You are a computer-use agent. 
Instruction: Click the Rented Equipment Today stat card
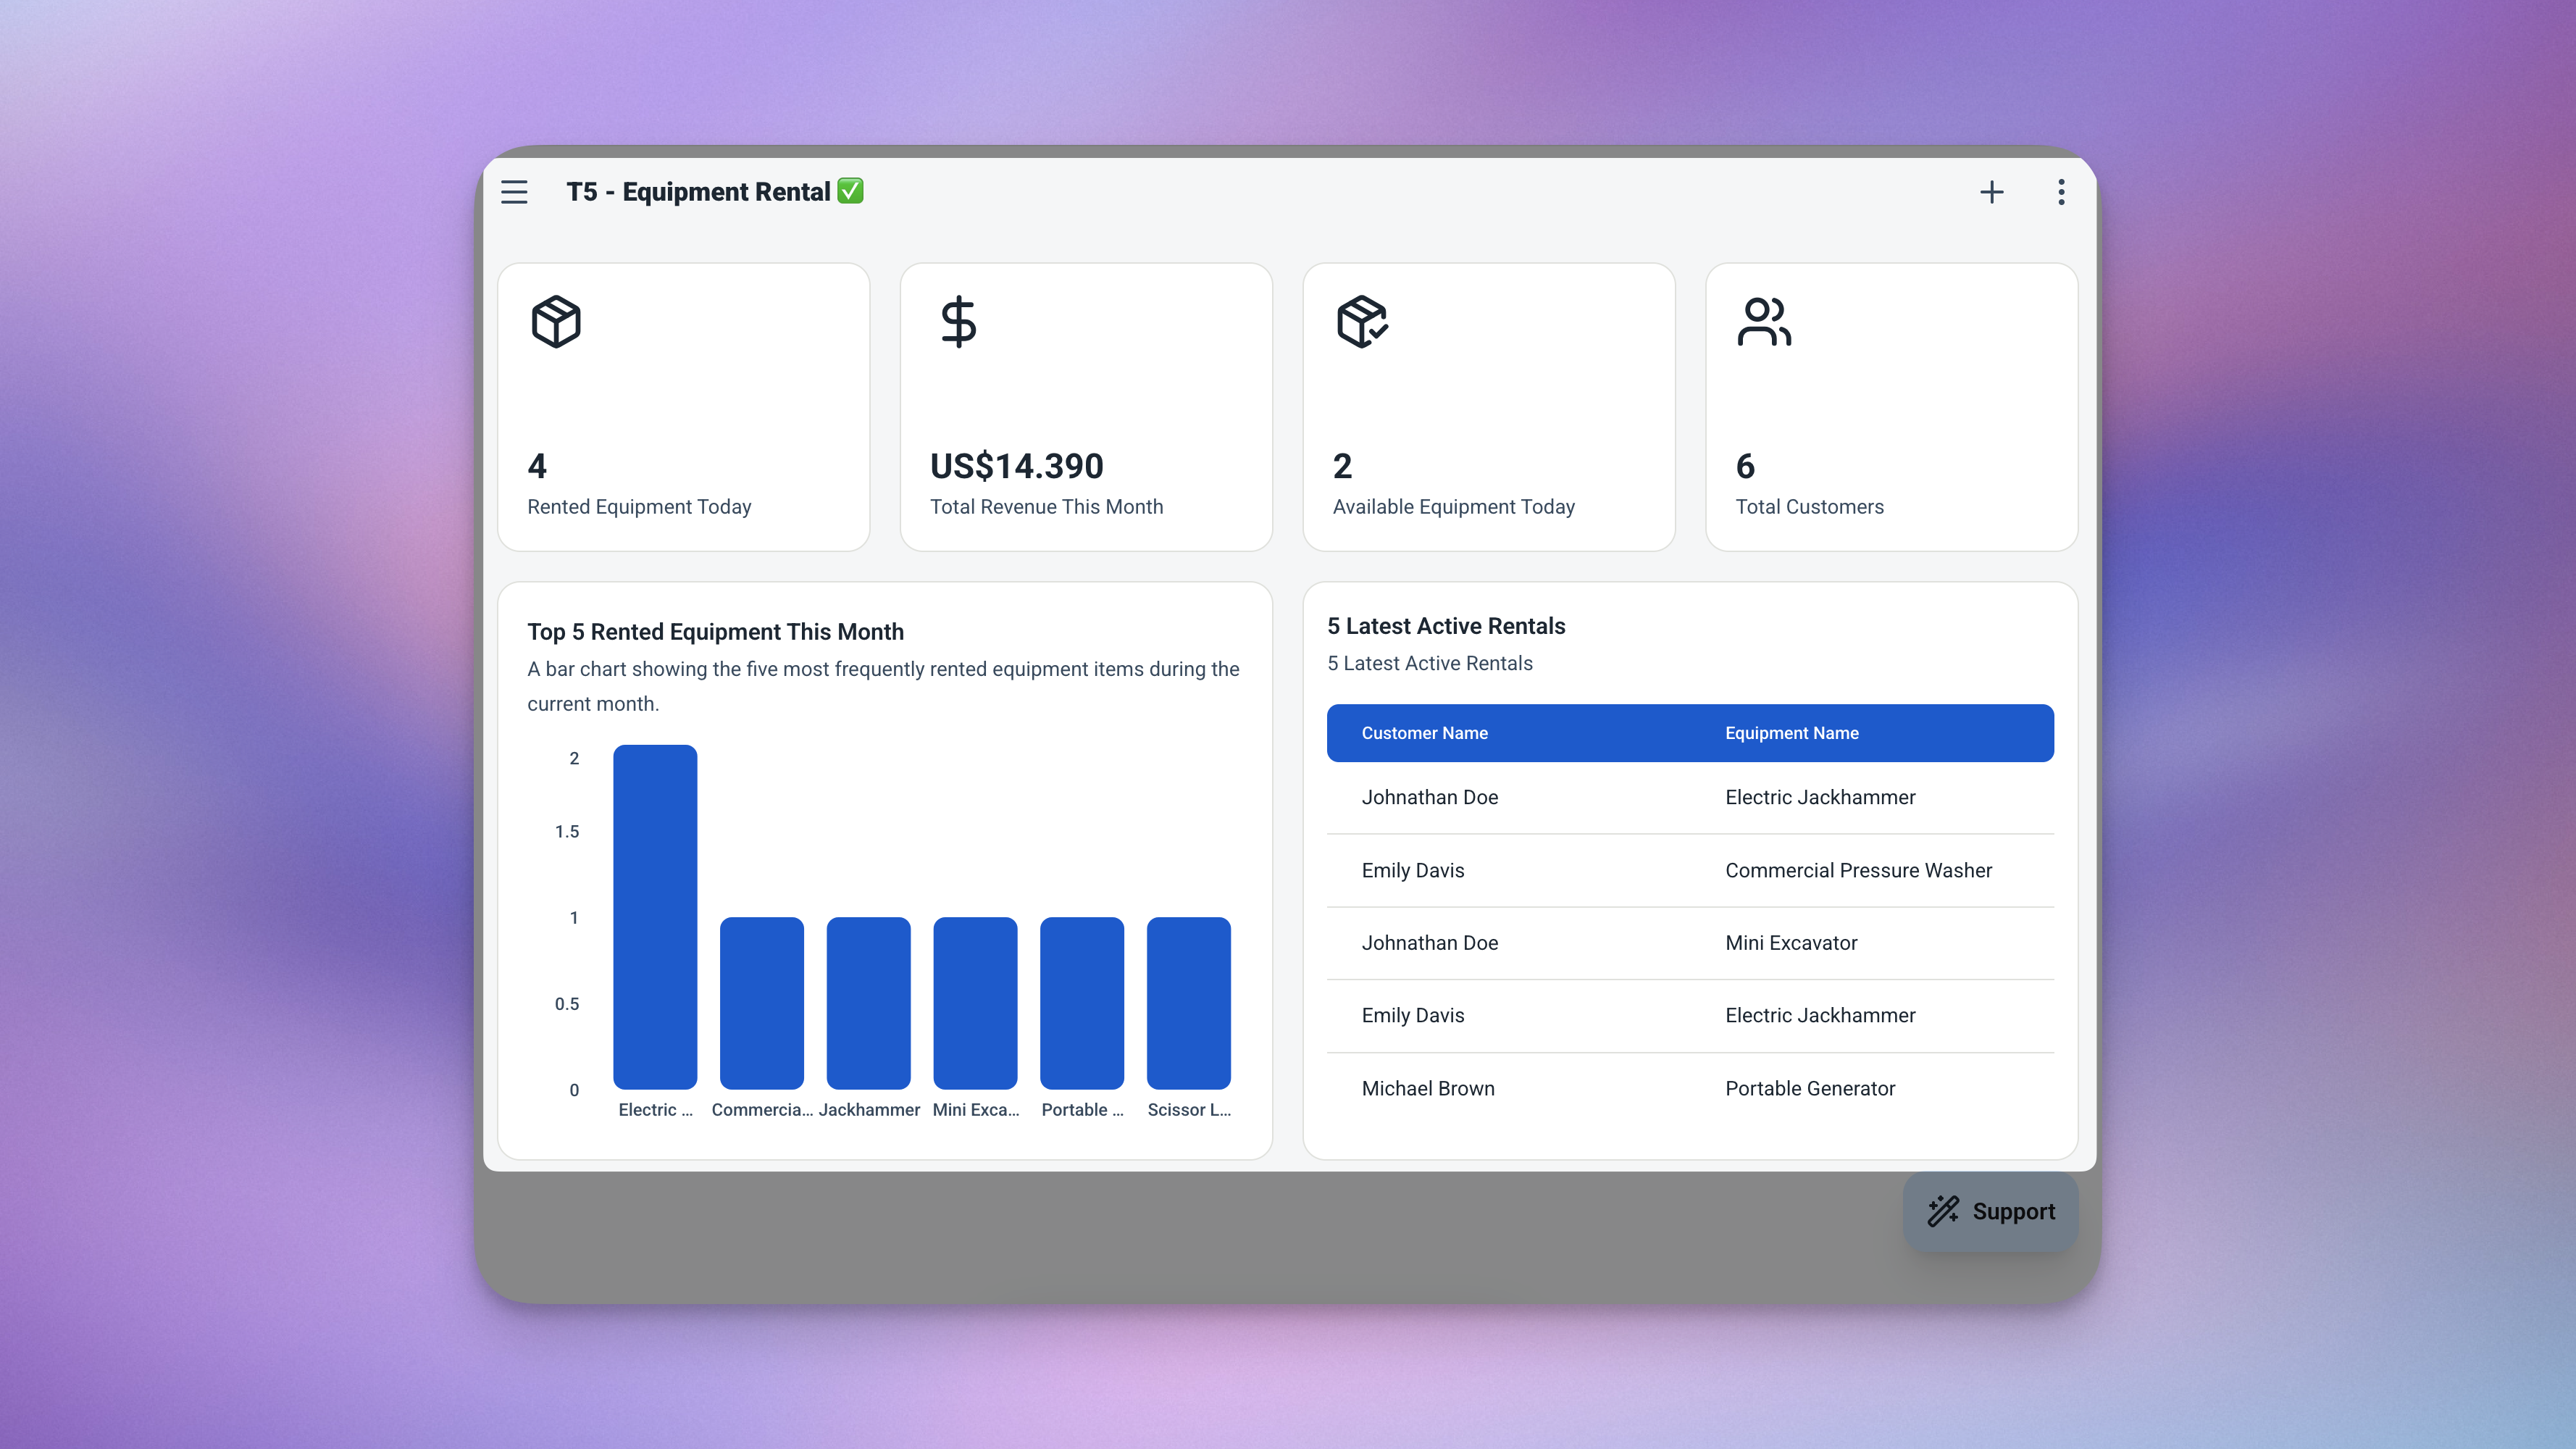683,407
